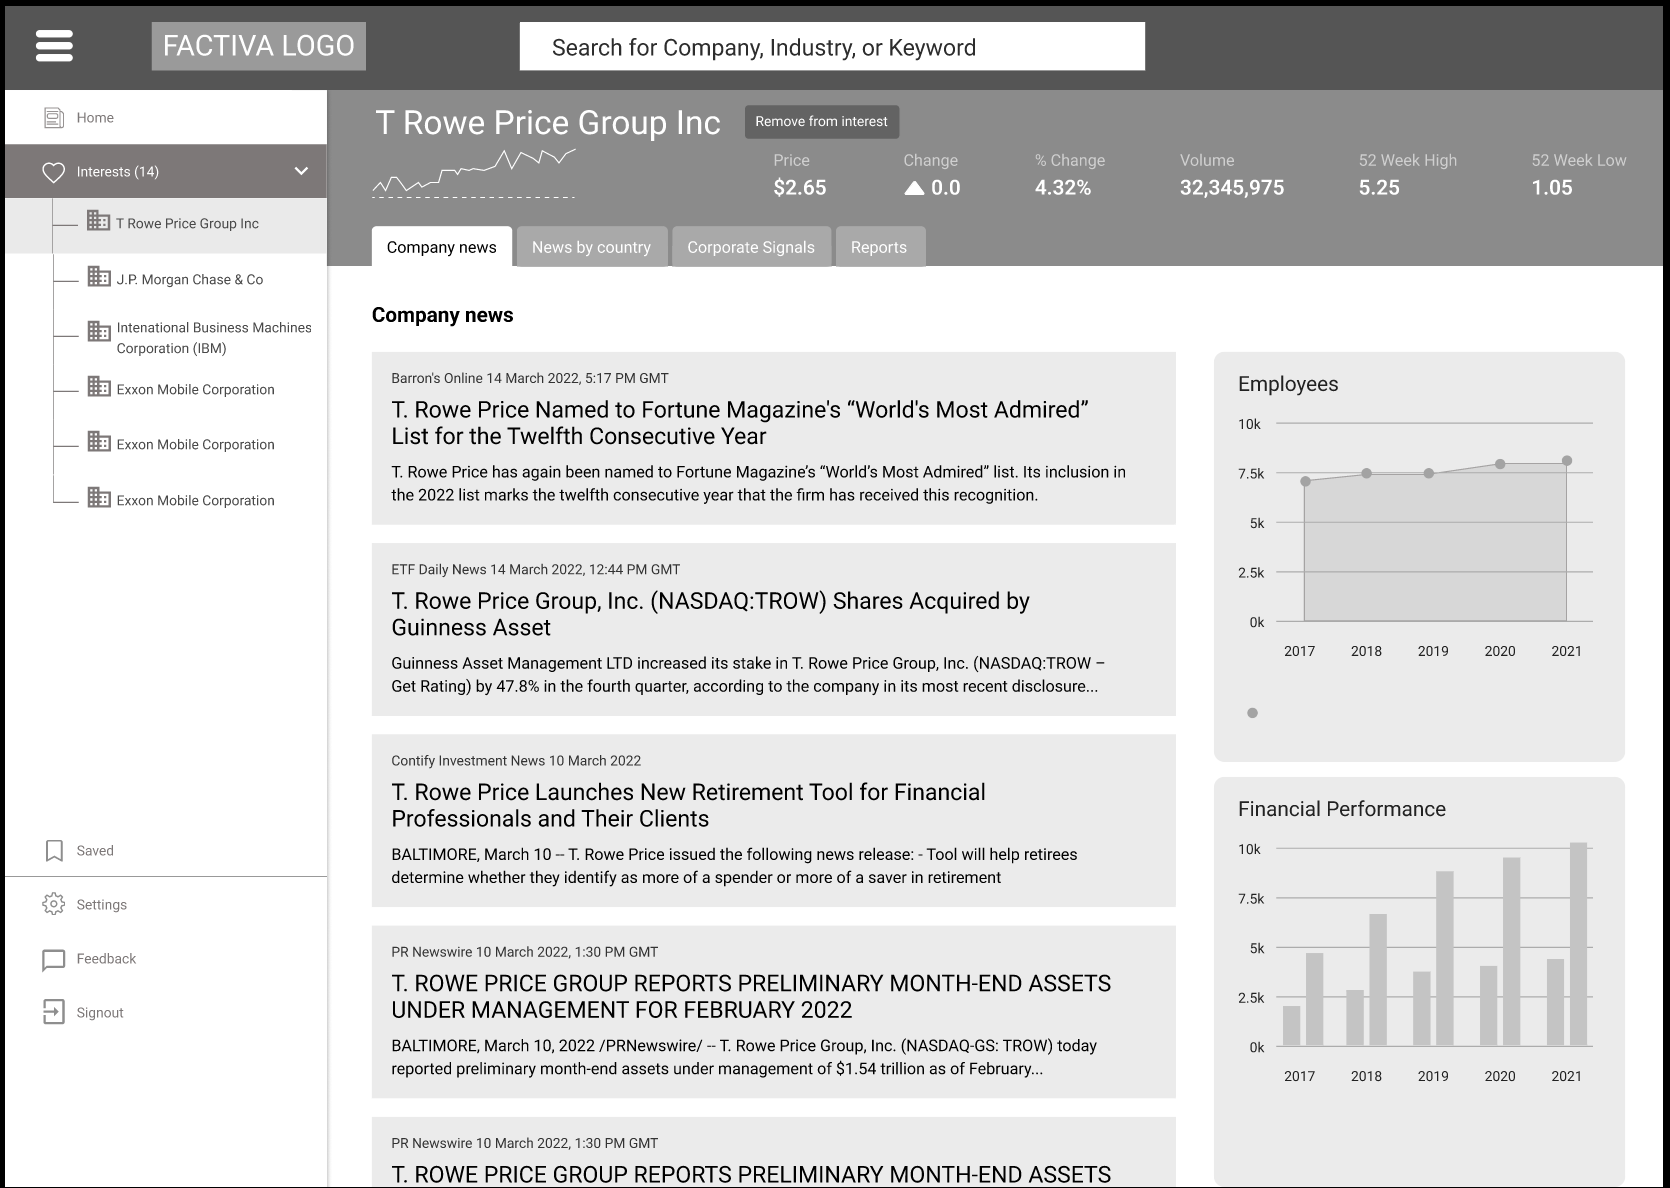Click the Factiva logo

259,46
